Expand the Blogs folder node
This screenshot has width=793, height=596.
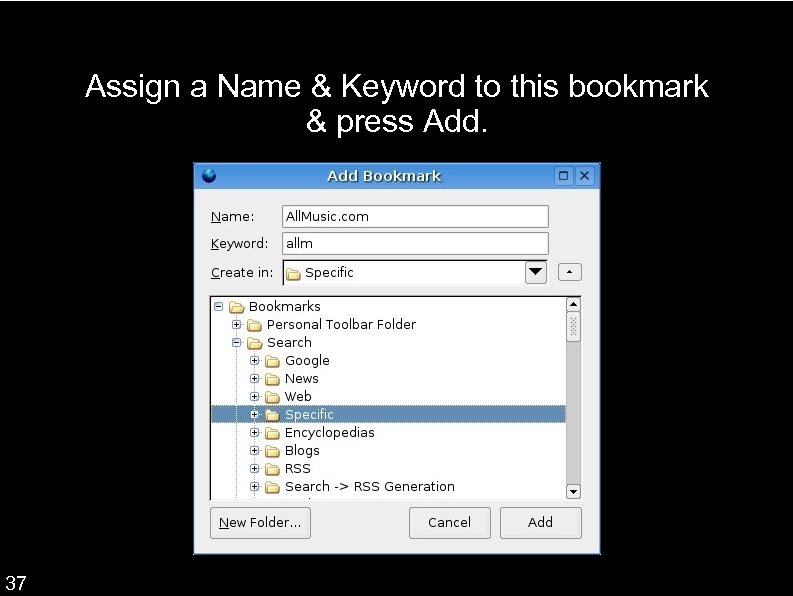(x=254, y=450)
